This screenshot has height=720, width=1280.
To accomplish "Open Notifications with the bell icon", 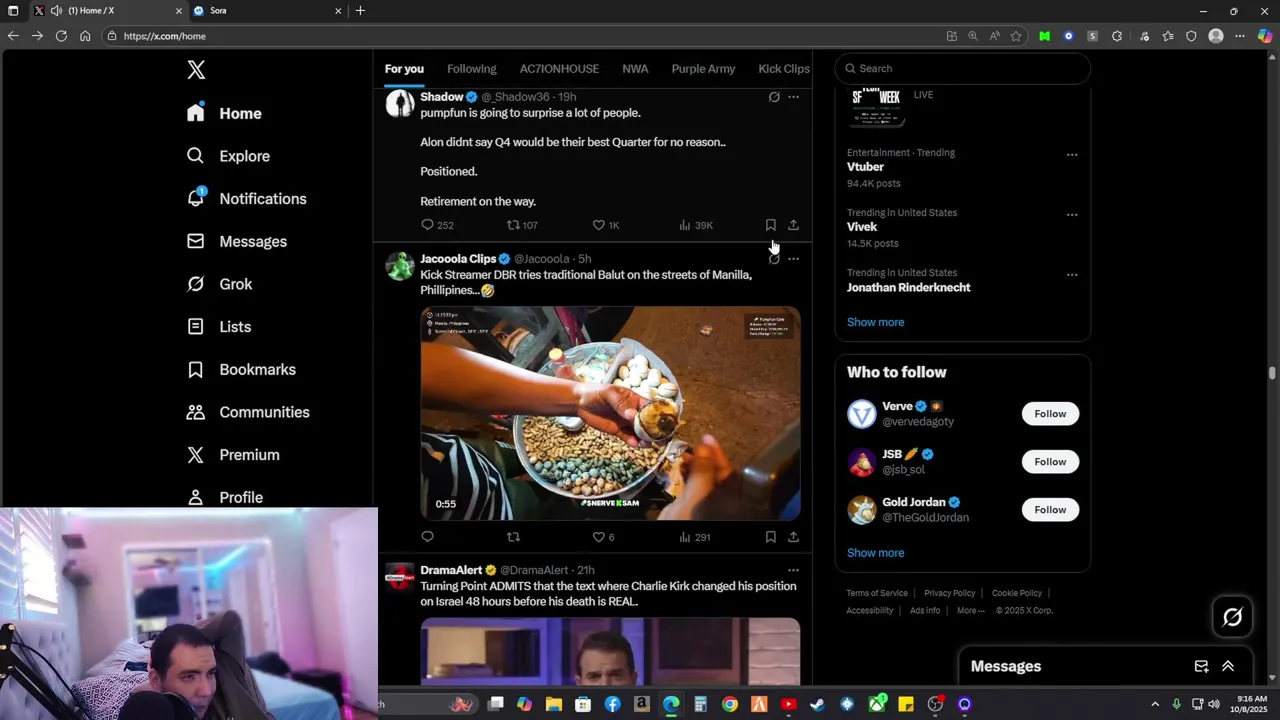I will tap(246, 199).
